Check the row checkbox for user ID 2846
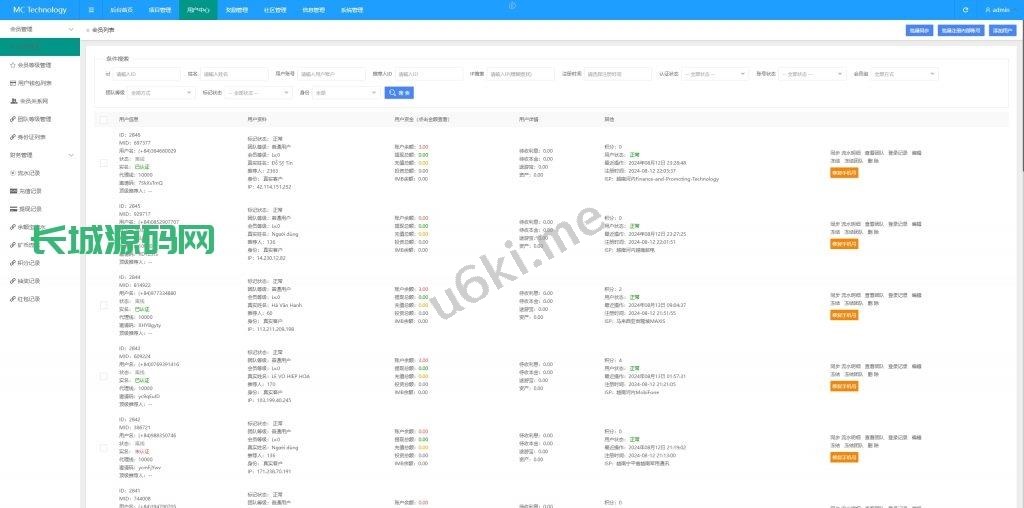Screen dimensions: 1024x508 pos(104,161)
